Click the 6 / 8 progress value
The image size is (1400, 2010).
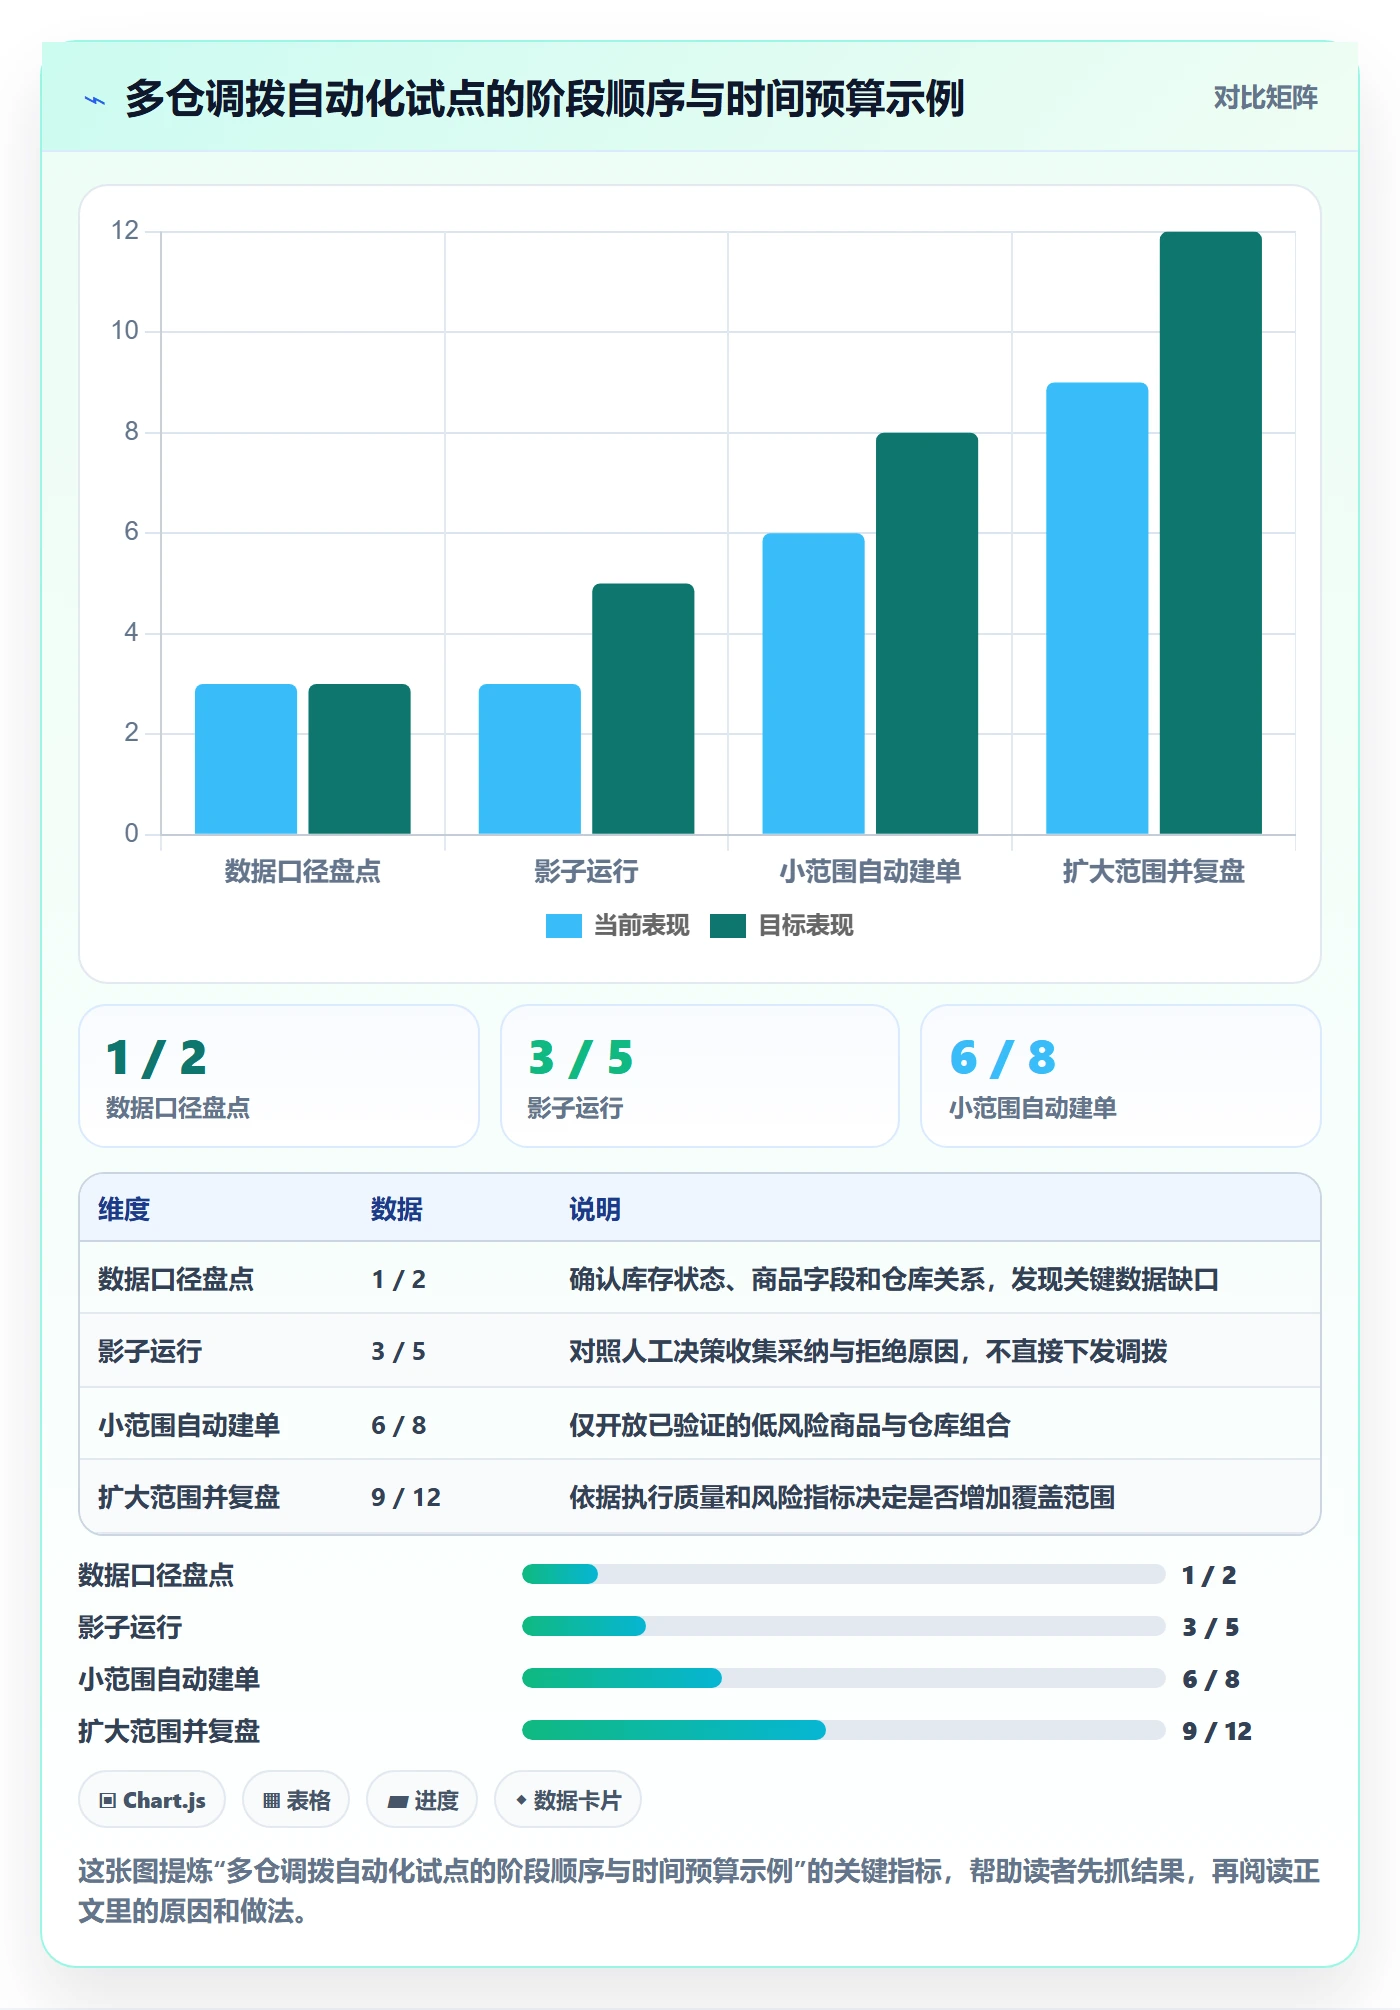pyautogui.click(x=1211, y=1679)
